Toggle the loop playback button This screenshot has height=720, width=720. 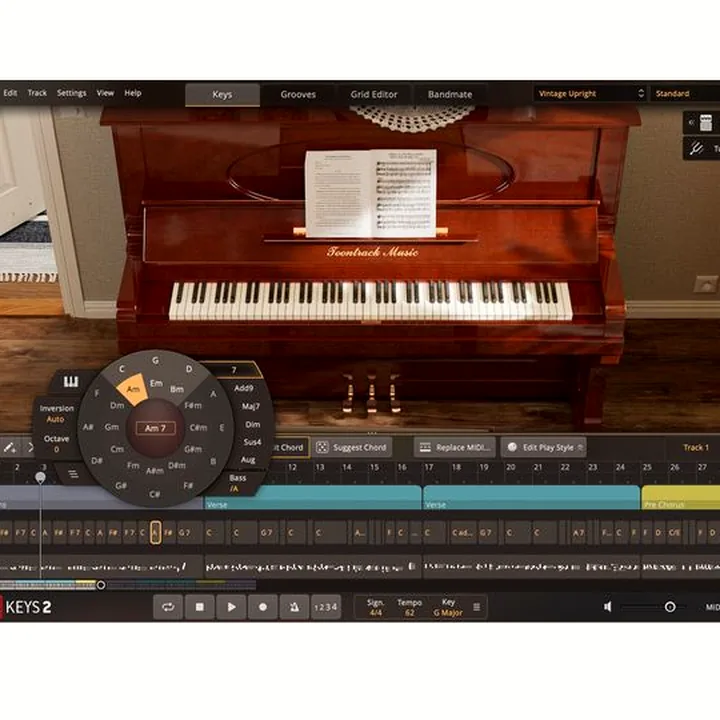click(x=168, y=607)
